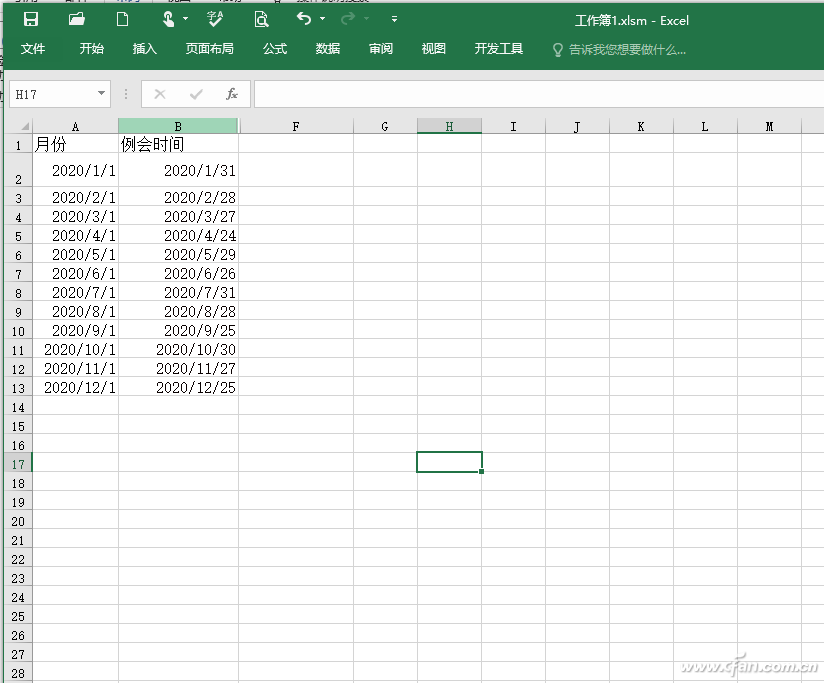Screen dimensions: 824x683
Task: Click the Open folder icon
Action: click(77, 19)
